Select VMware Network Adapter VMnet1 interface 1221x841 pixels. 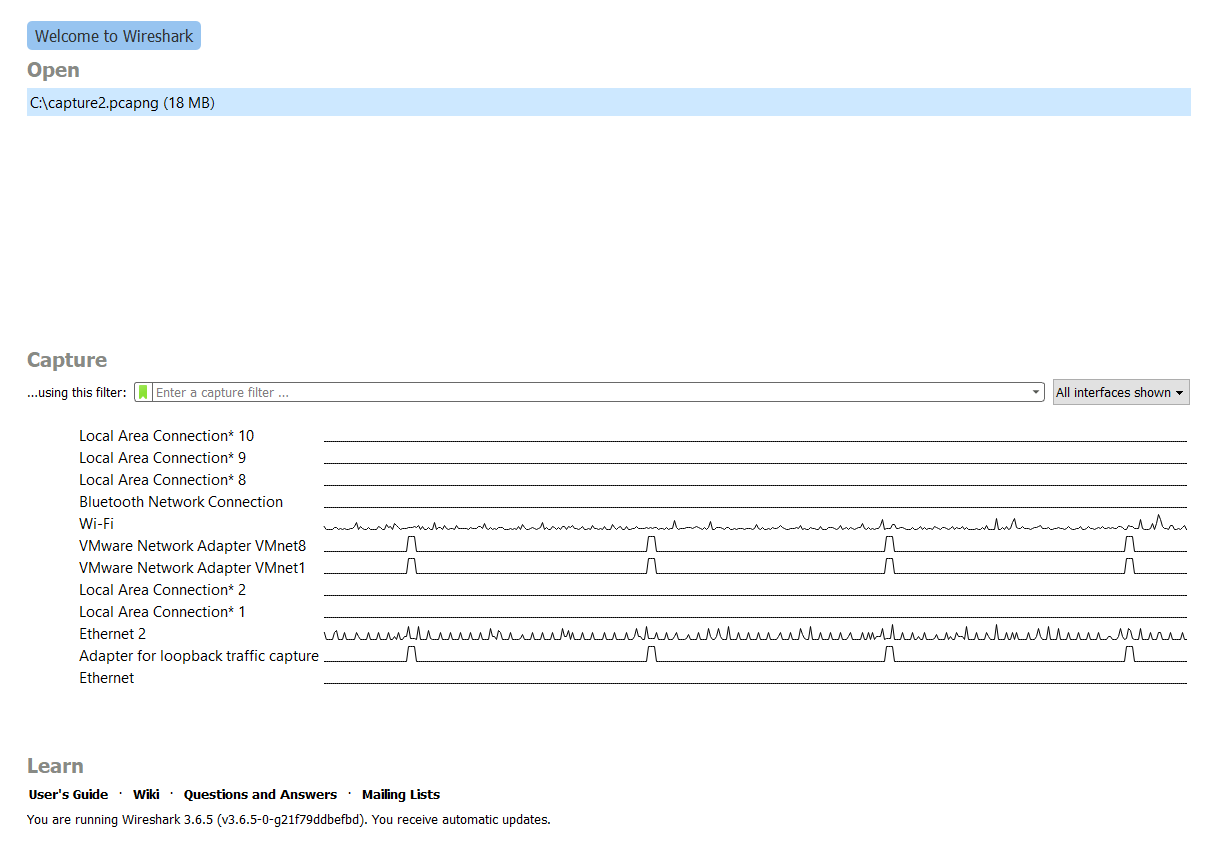192,568
